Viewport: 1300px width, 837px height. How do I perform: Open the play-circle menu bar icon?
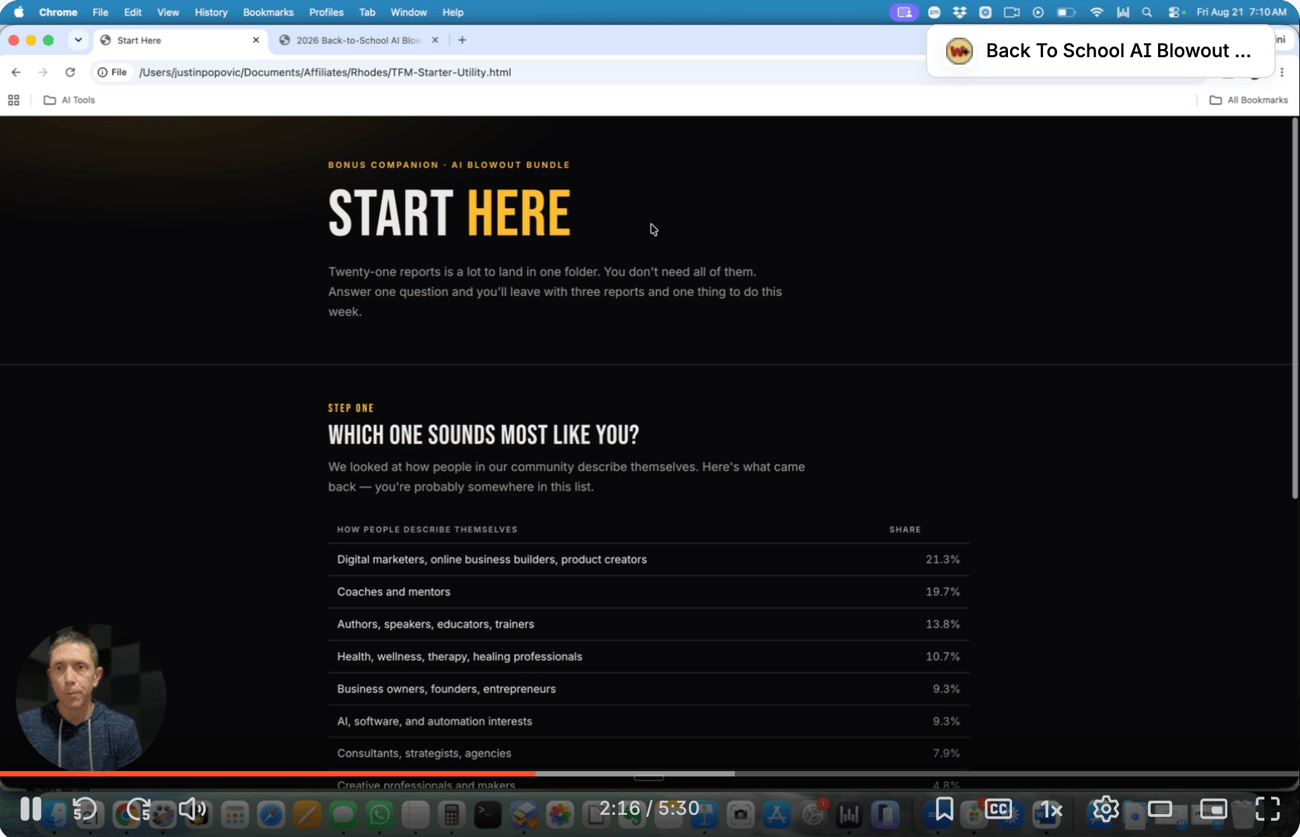[1038, 12]
